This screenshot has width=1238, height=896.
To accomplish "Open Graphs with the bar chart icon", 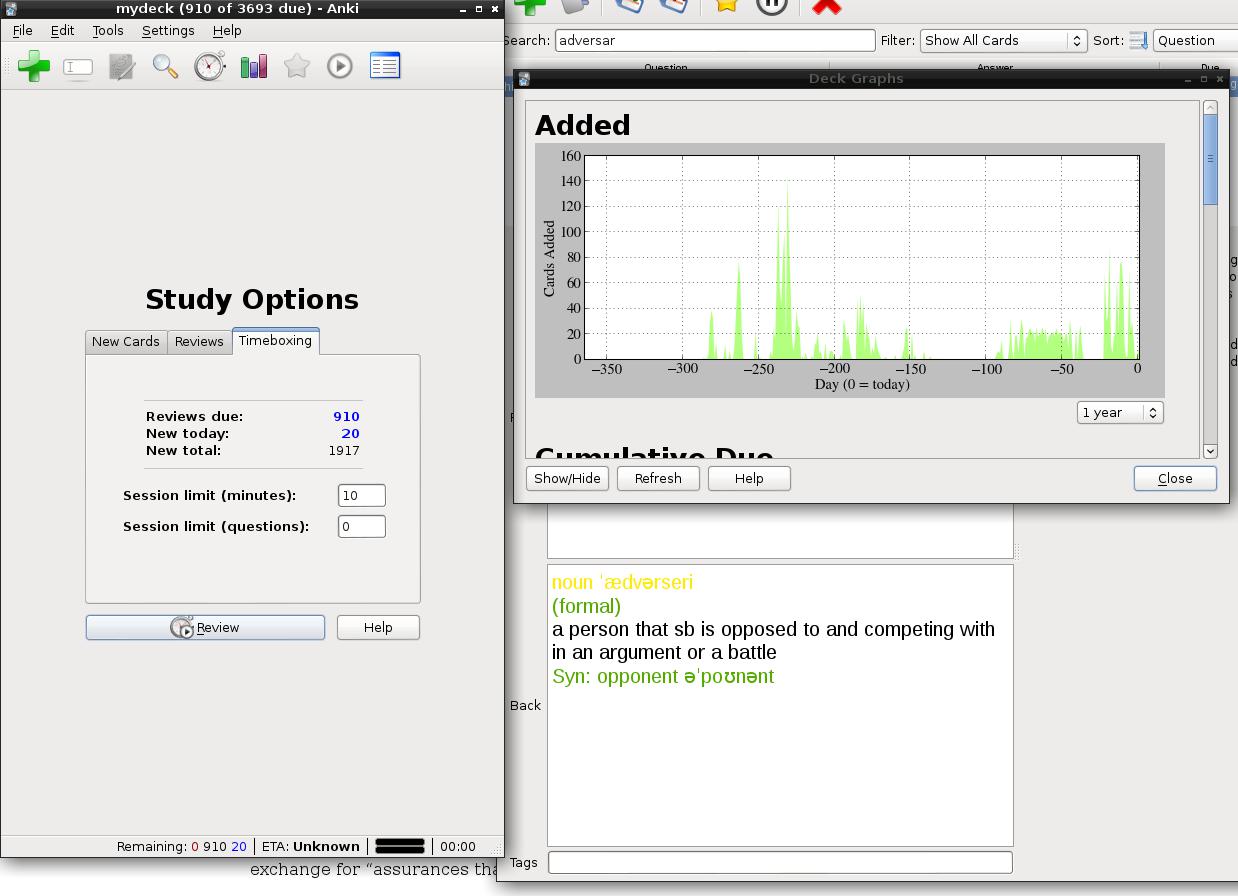I will 253,67.
